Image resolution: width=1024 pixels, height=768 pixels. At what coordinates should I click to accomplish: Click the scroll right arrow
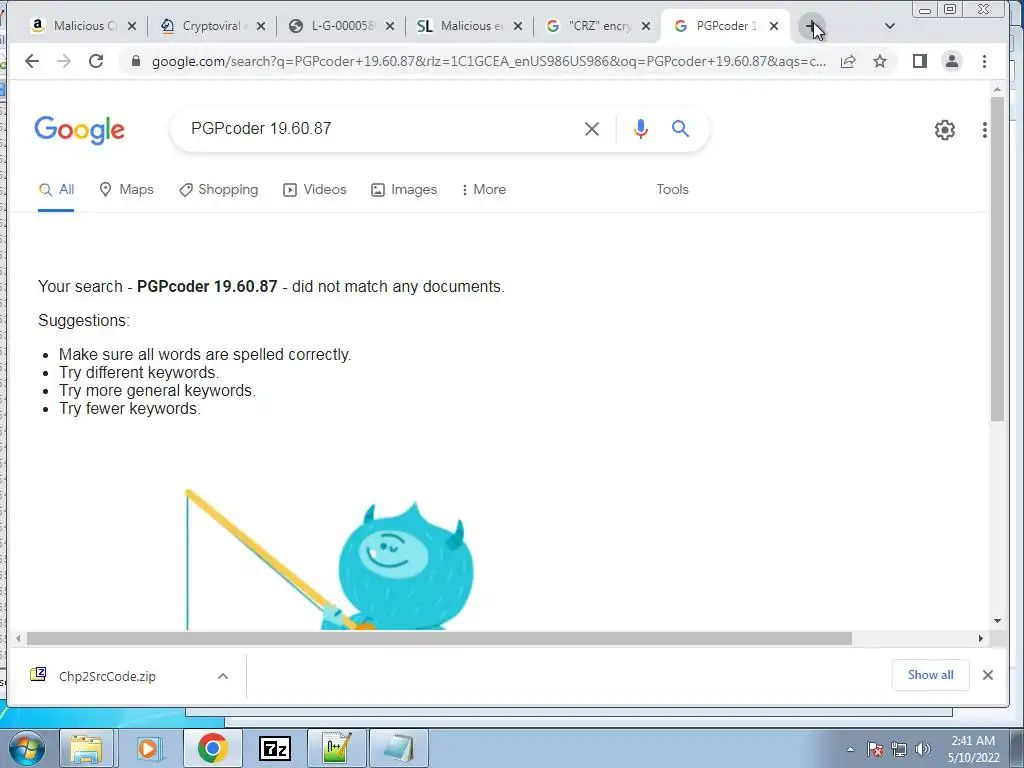click(x=980, y=639)
